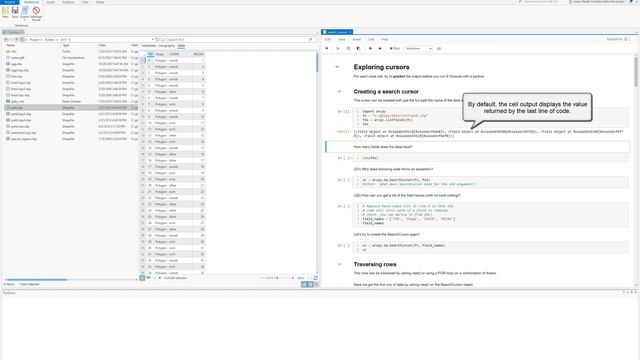Open the Markdown cell type dropdown
The width and height of the screenshot is (640, 360).
coord(418,49)
